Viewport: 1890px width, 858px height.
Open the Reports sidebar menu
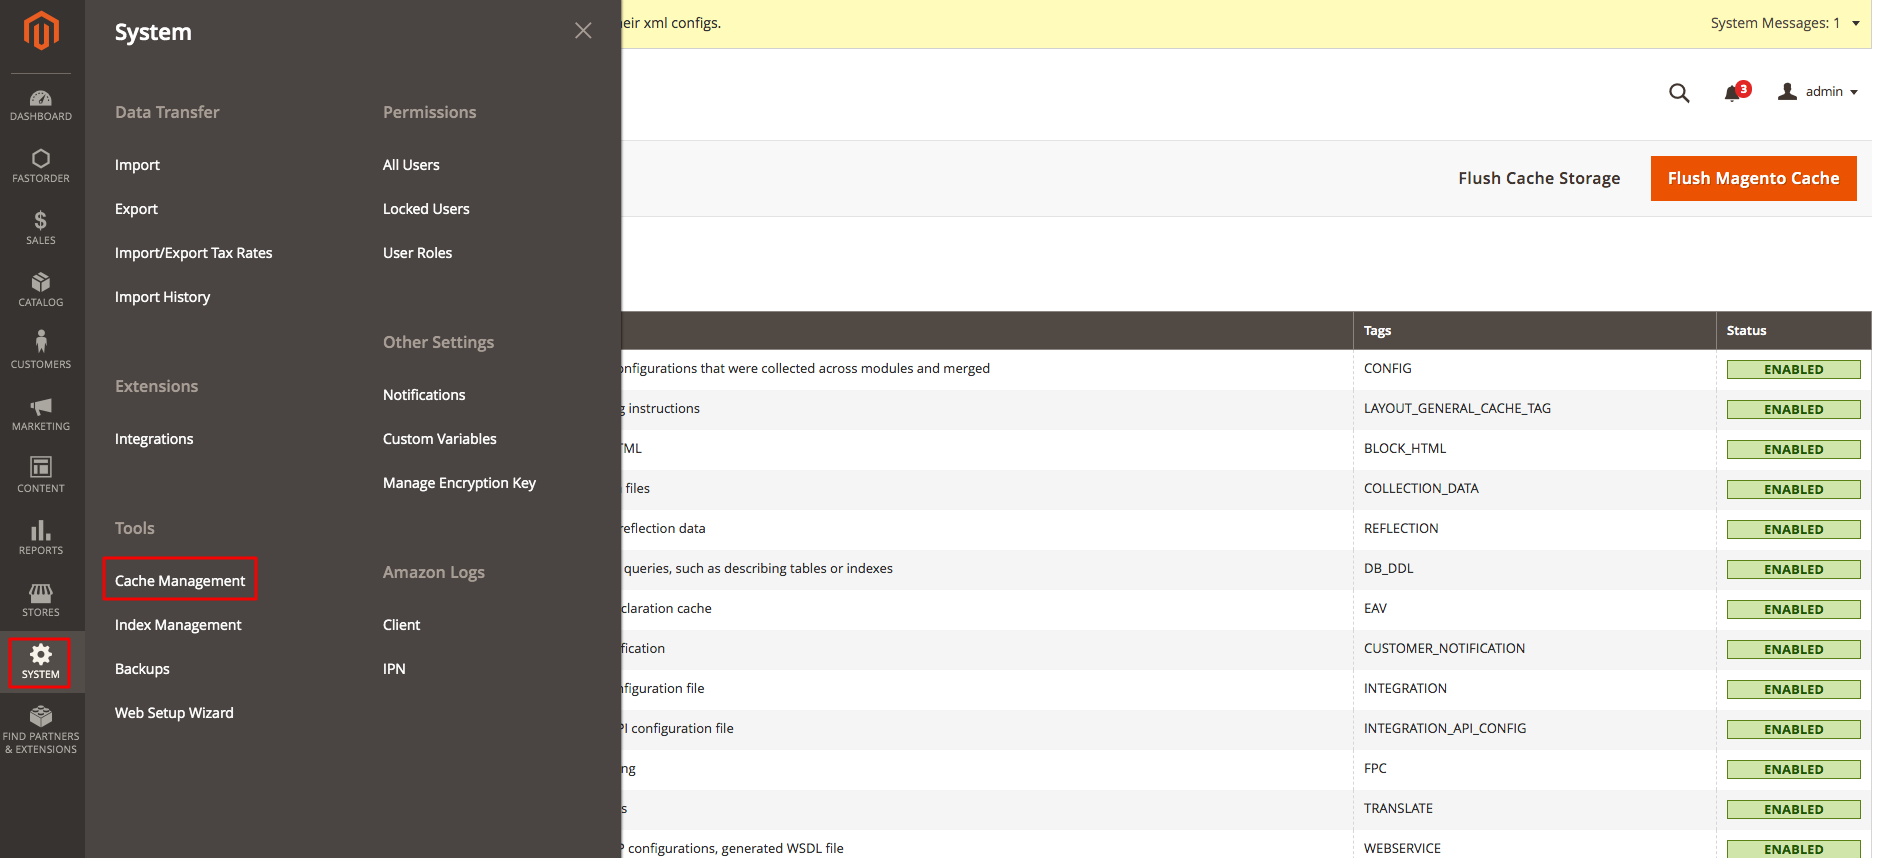pyautogui.click(x=41, y=538)
